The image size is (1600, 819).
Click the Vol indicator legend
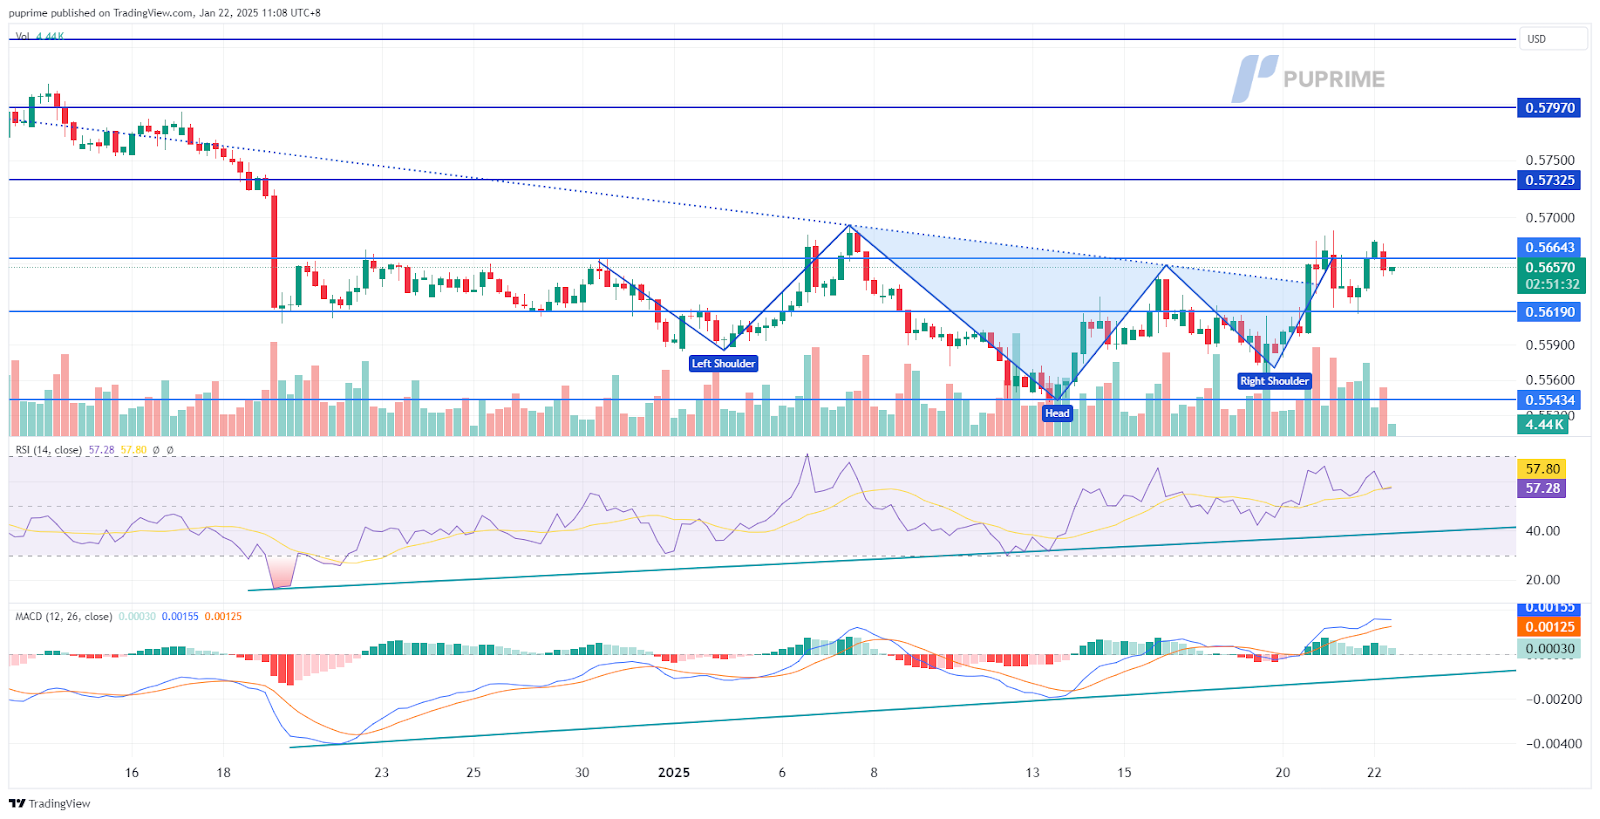coord(40,36)
